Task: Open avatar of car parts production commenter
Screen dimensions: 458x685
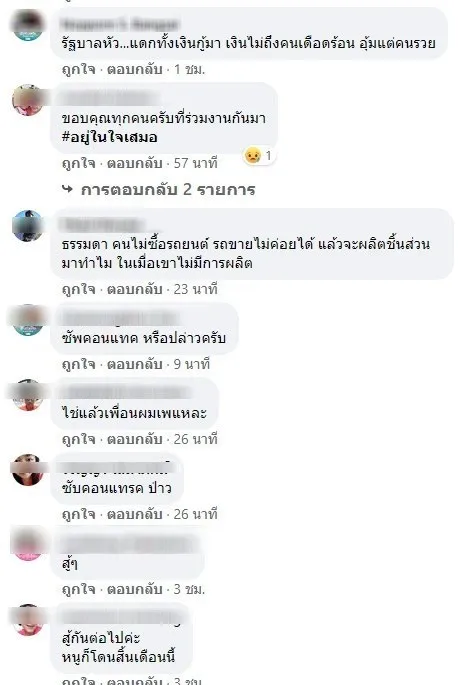Action: [x=28, y=226]
